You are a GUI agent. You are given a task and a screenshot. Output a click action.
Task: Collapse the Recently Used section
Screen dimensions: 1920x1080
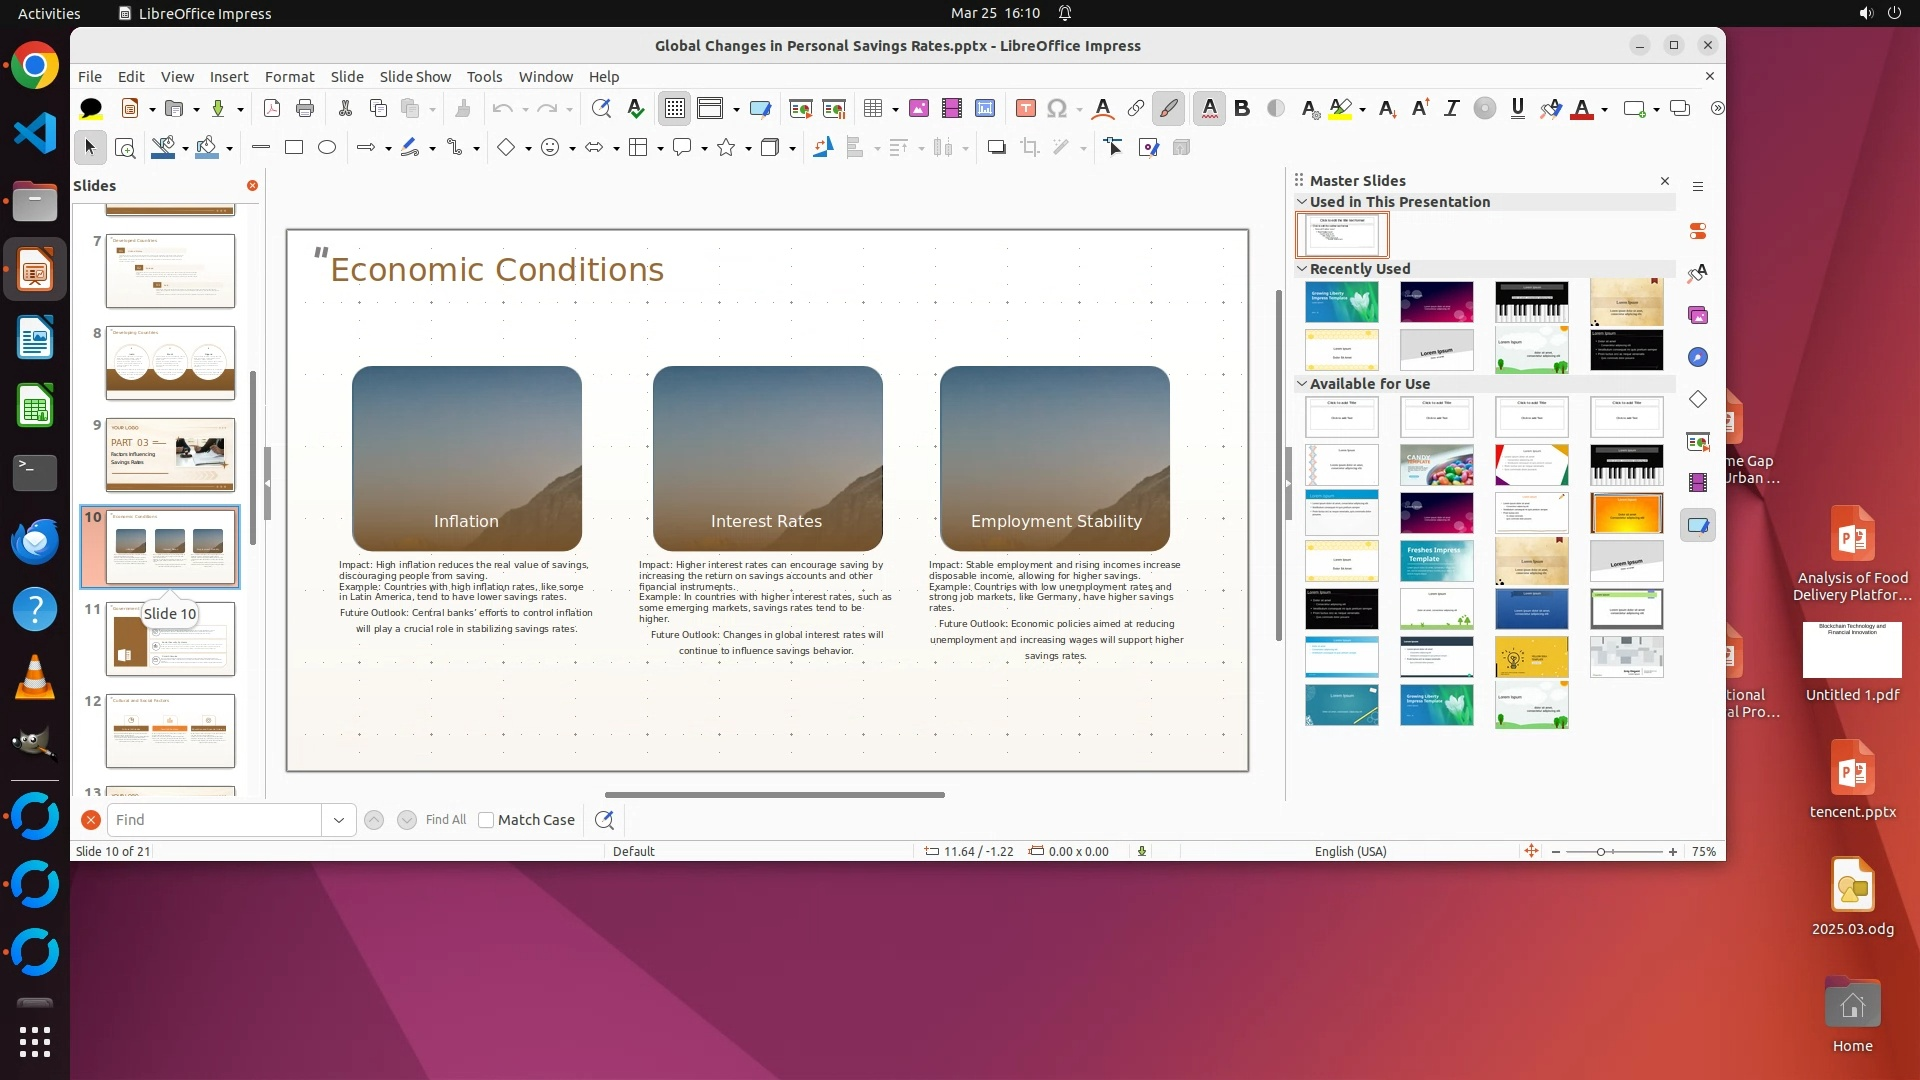[1302, 268]
